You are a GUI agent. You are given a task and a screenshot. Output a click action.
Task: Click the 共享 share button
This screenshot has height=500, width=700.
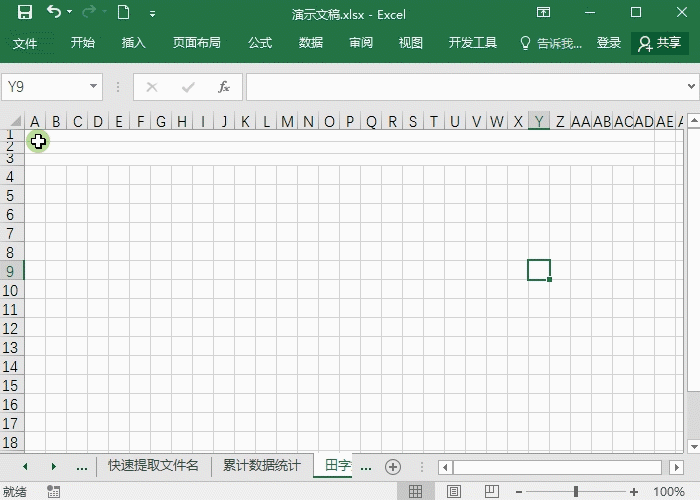click(660, 43)
